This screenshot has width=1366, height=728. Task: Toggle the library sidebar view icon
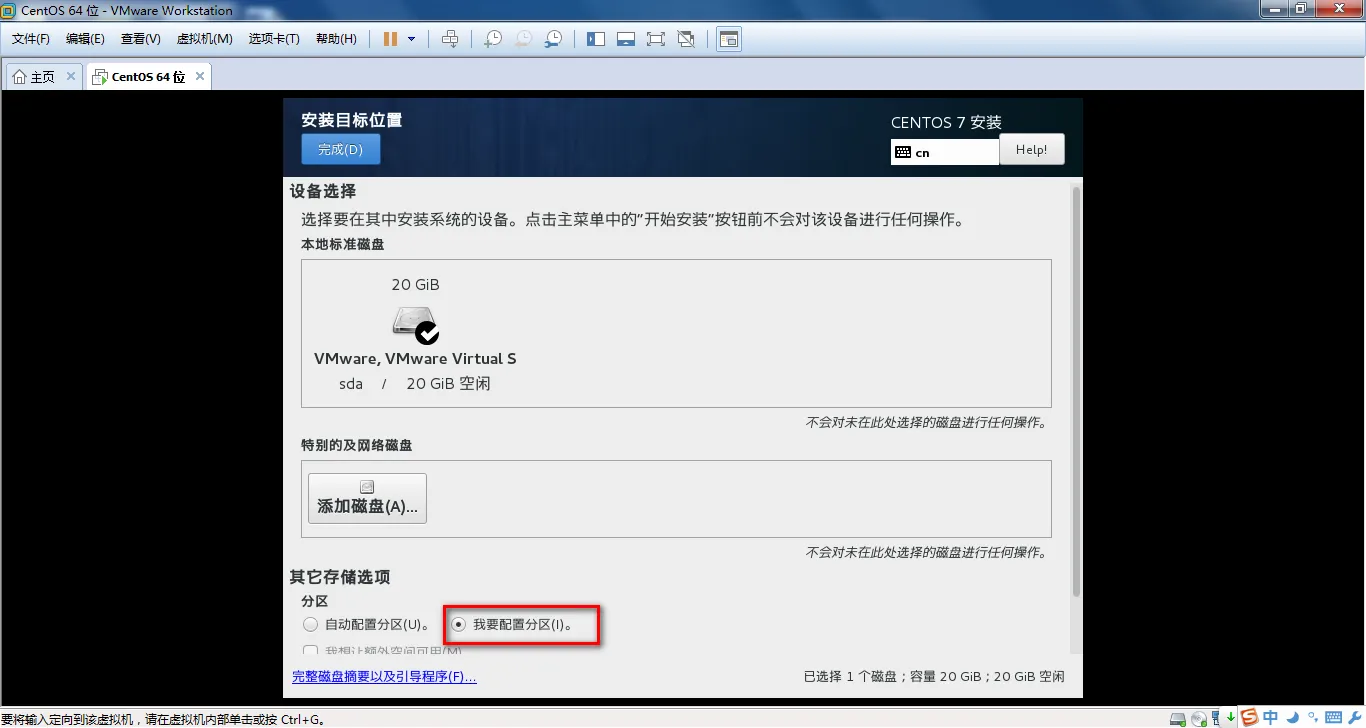point(596,39)
